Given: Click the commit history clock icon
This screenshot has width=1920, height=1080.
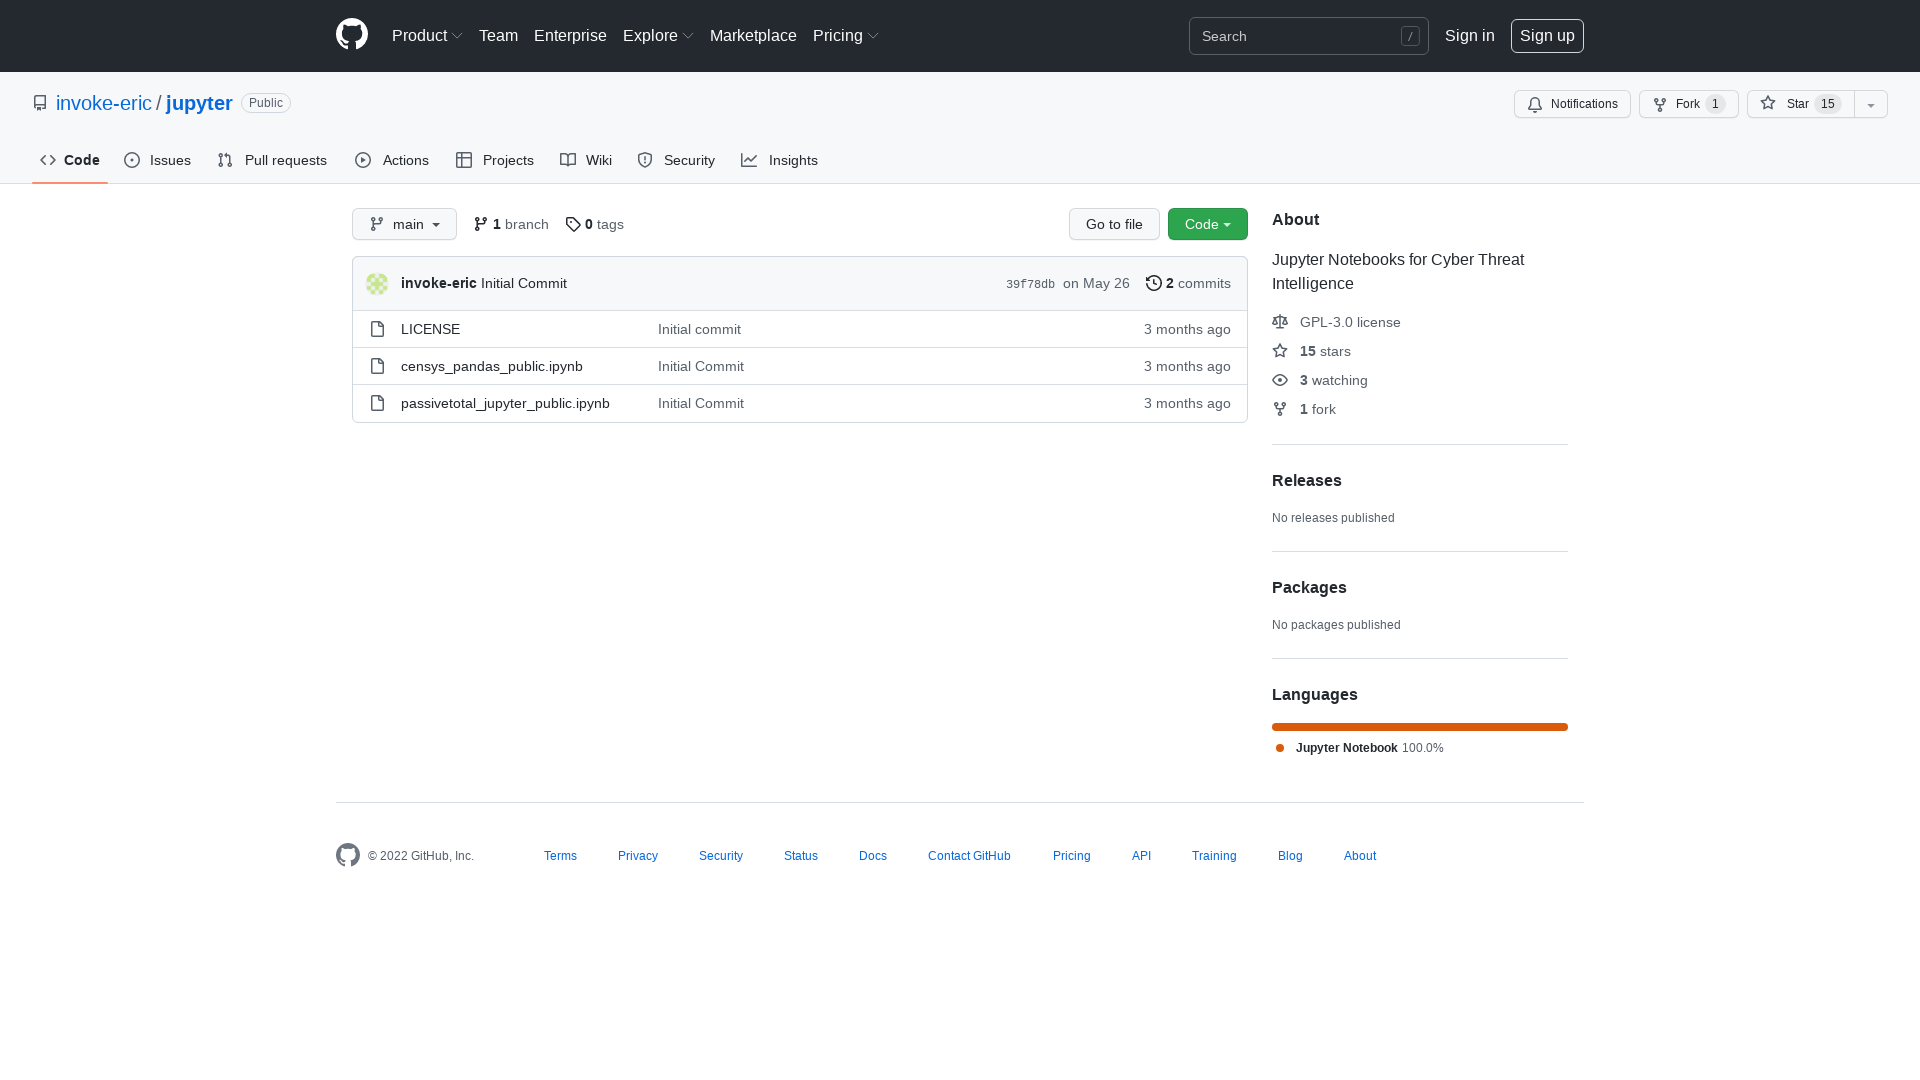Looking at the screenshot, I should 1154,283.
